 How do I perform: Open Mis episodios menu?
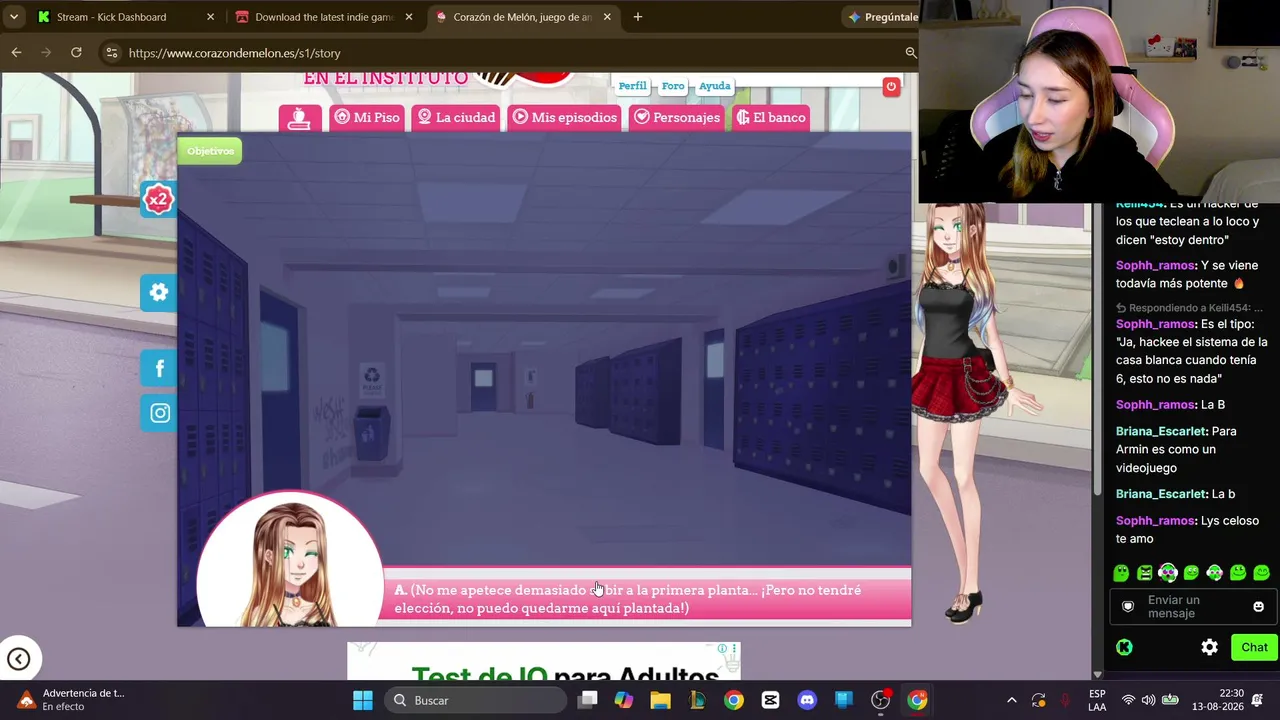pyautogui.click(x=565, y=118)
